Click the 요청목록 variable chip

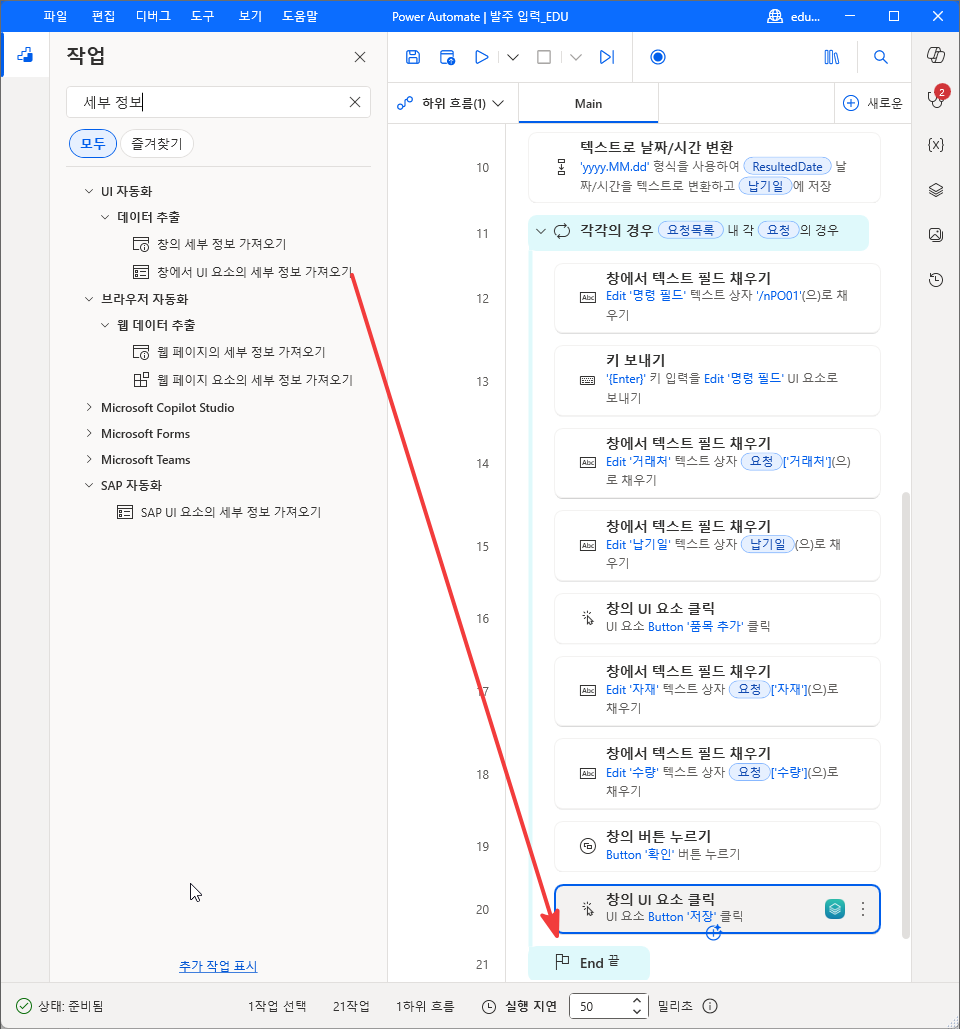coord(690,230)
